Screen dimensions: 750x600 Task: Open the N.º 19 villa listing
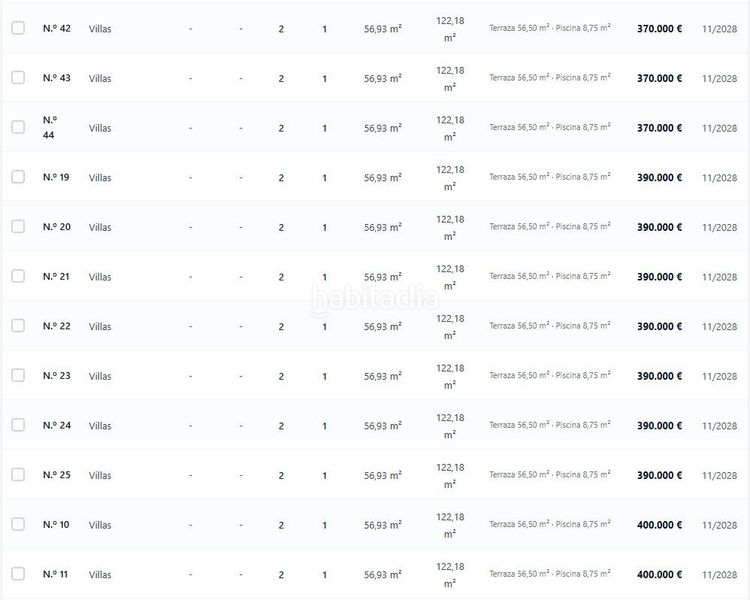pyautogui.click(x=56, y=177)
